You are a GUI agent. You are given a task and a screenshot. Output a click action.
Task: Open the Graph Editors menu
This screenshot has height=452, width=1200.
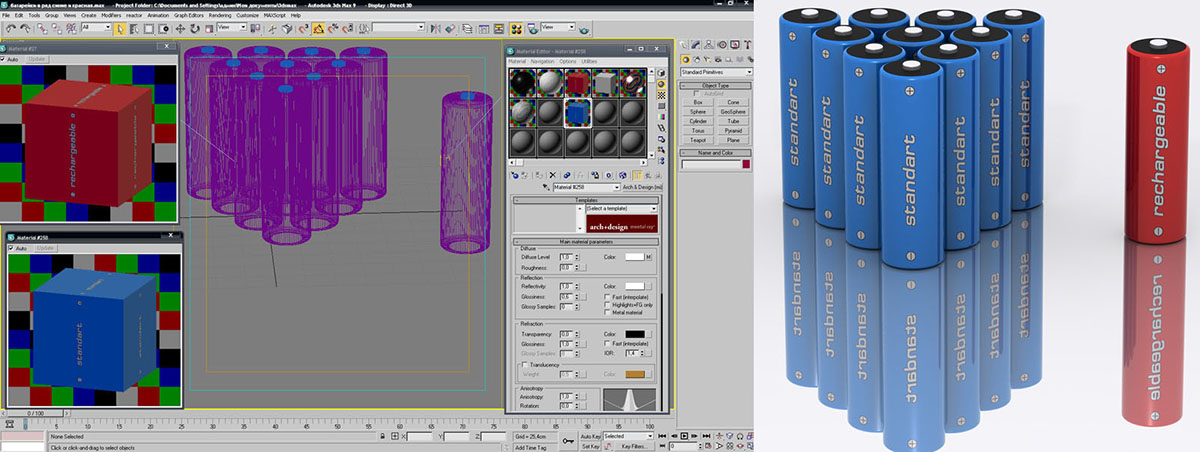coord(188,15)
